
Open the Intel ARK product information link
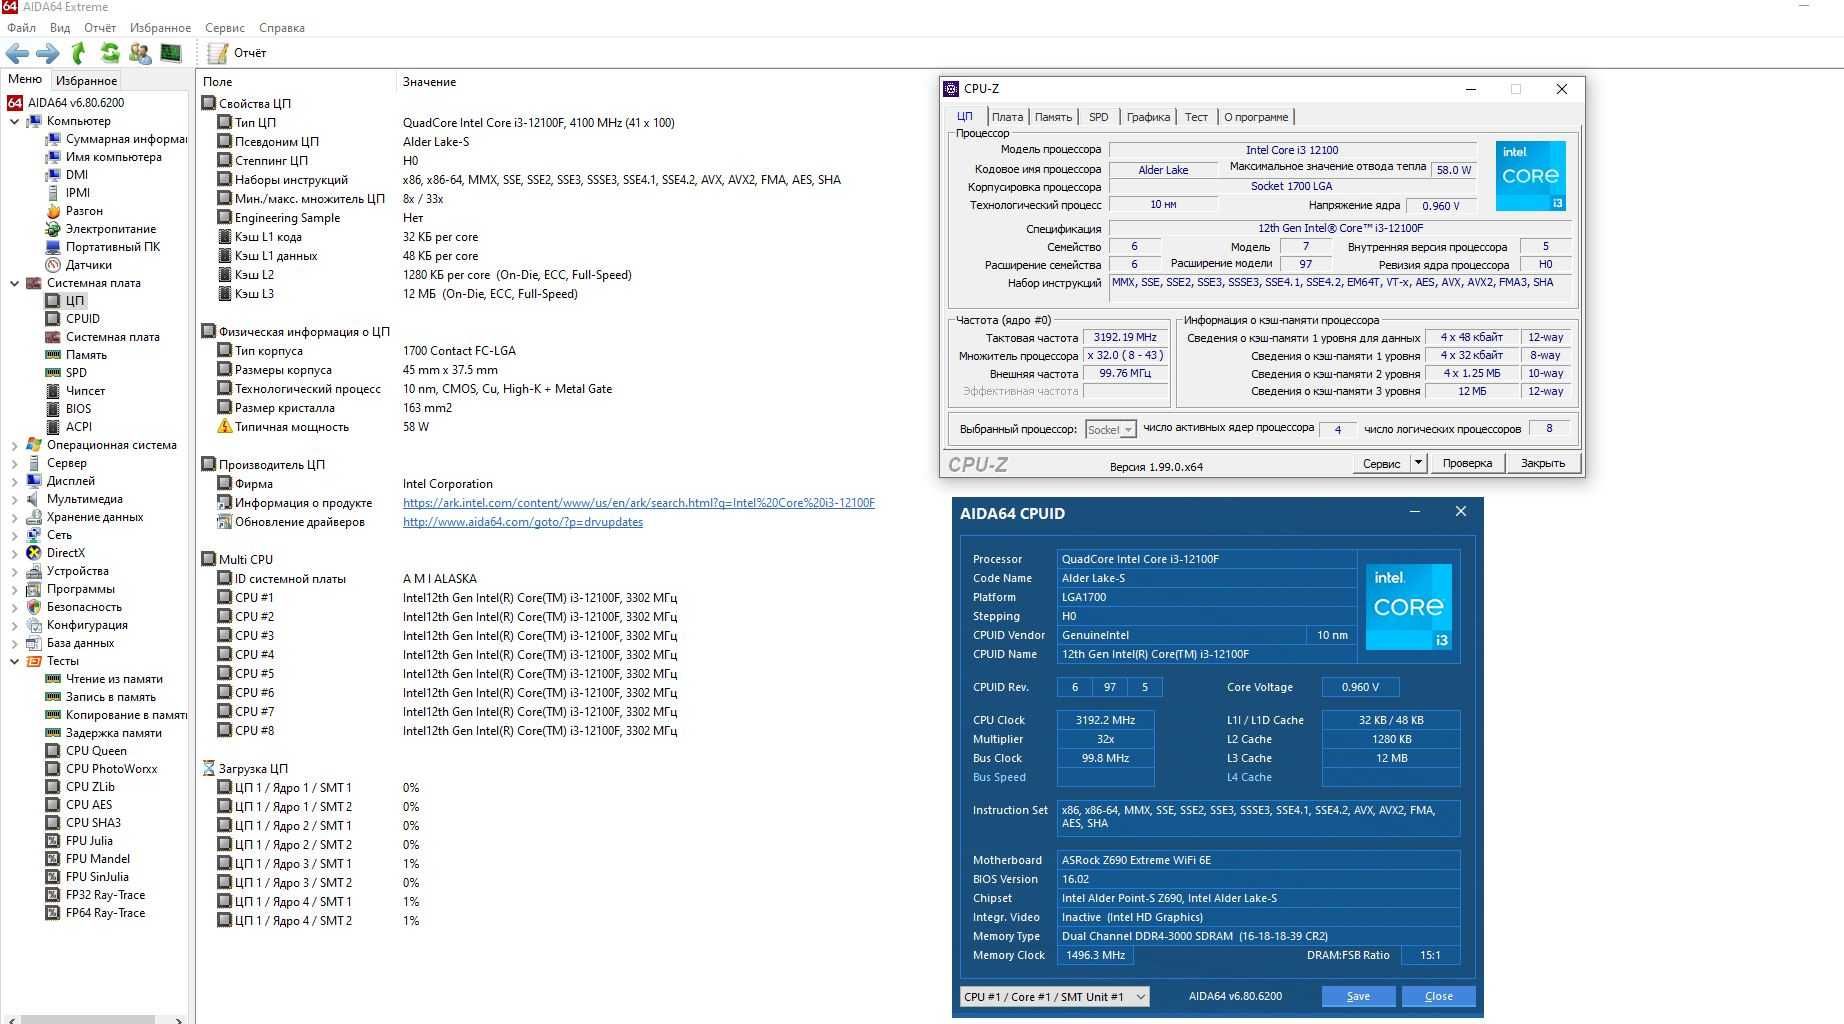639,503
